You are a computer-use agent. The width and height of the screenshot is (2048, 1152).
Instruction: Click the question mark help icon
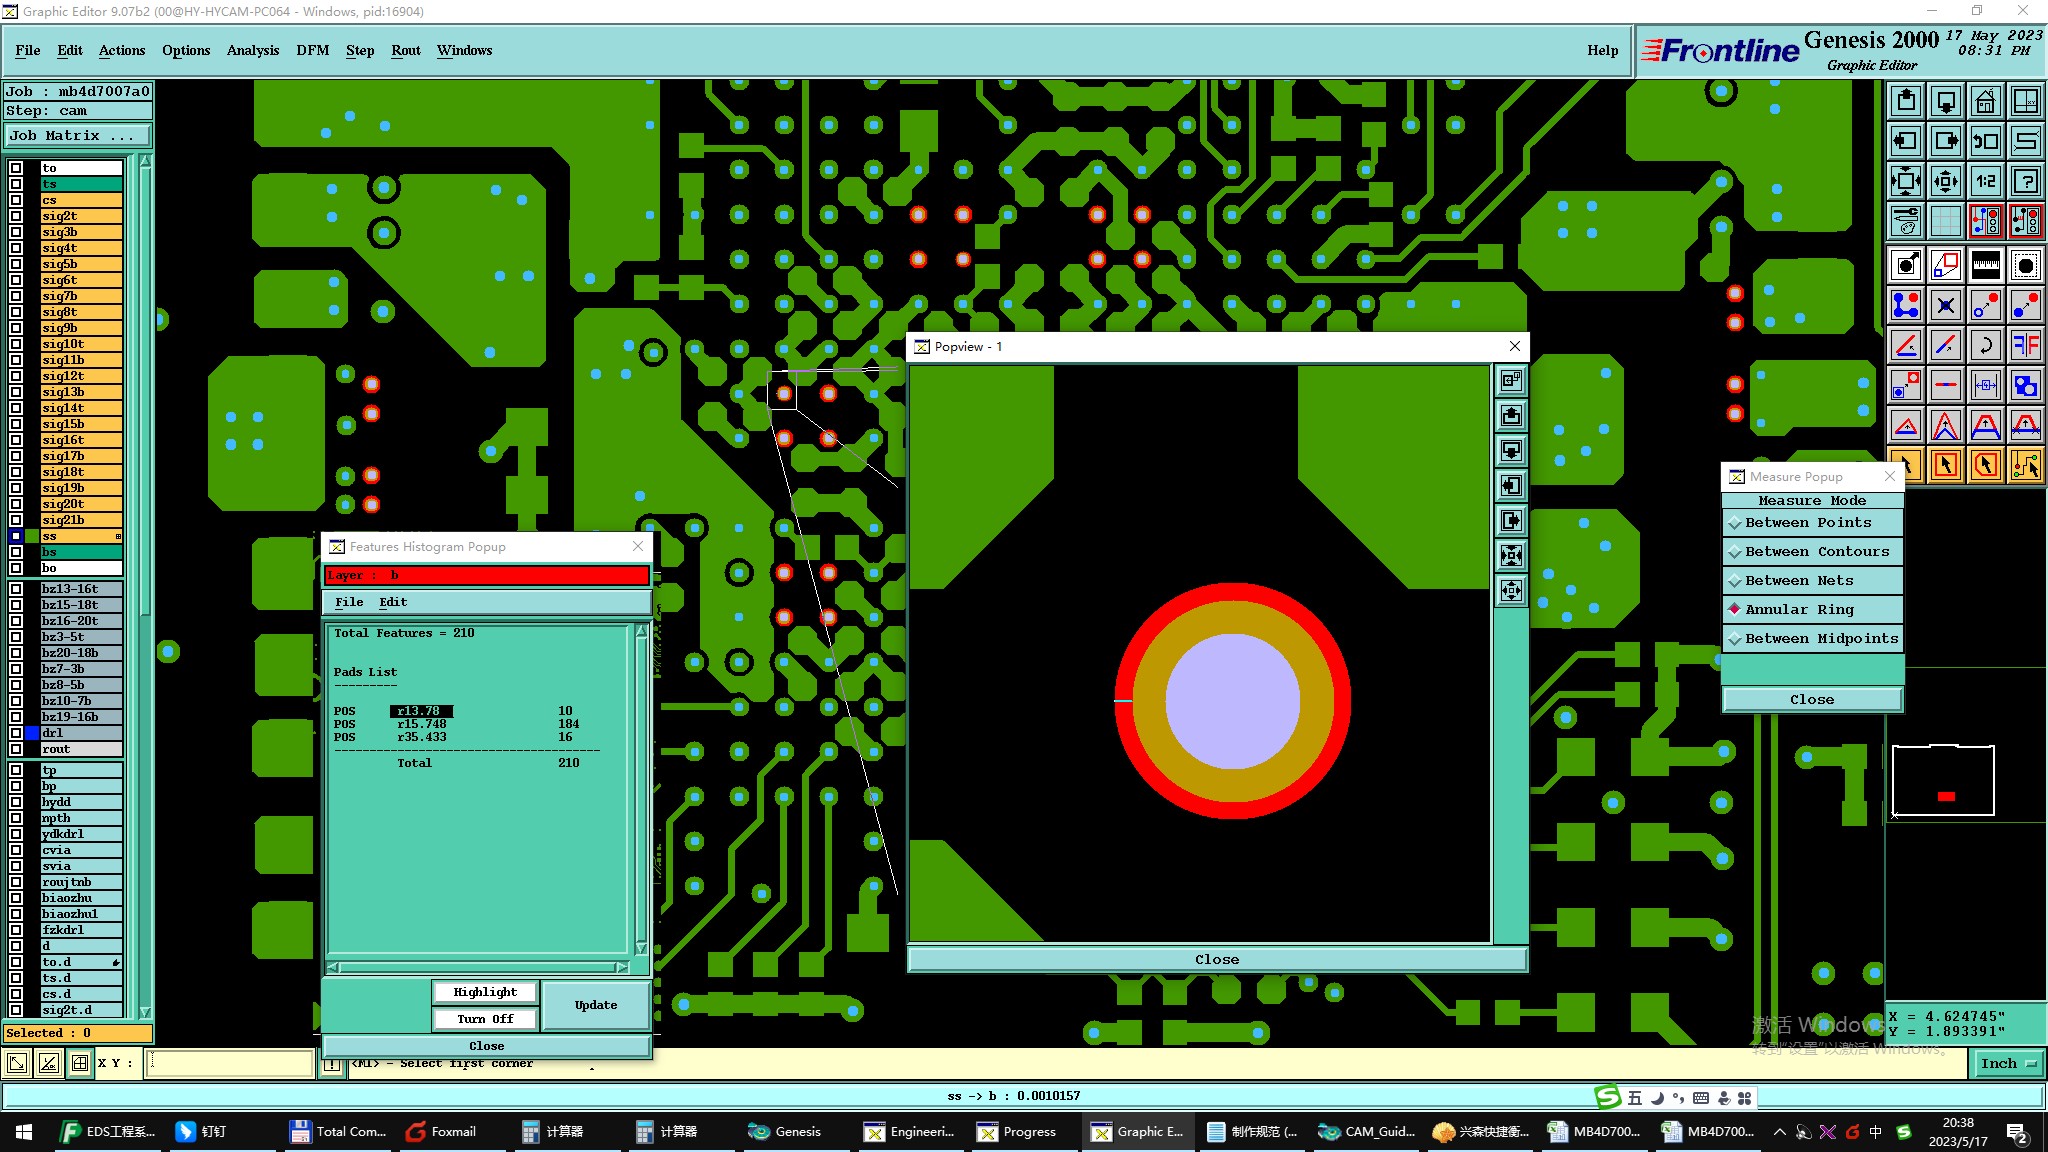pos(2025,181)
